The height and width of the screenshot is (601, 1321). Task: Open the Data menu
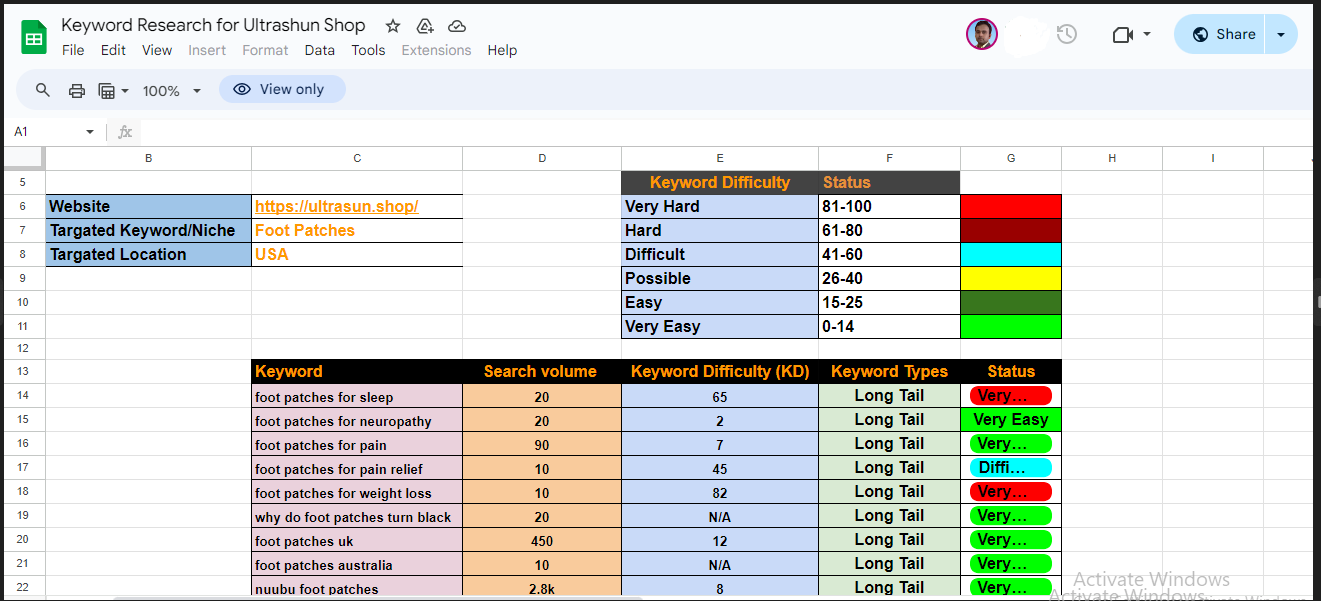[x=320, y=50]
